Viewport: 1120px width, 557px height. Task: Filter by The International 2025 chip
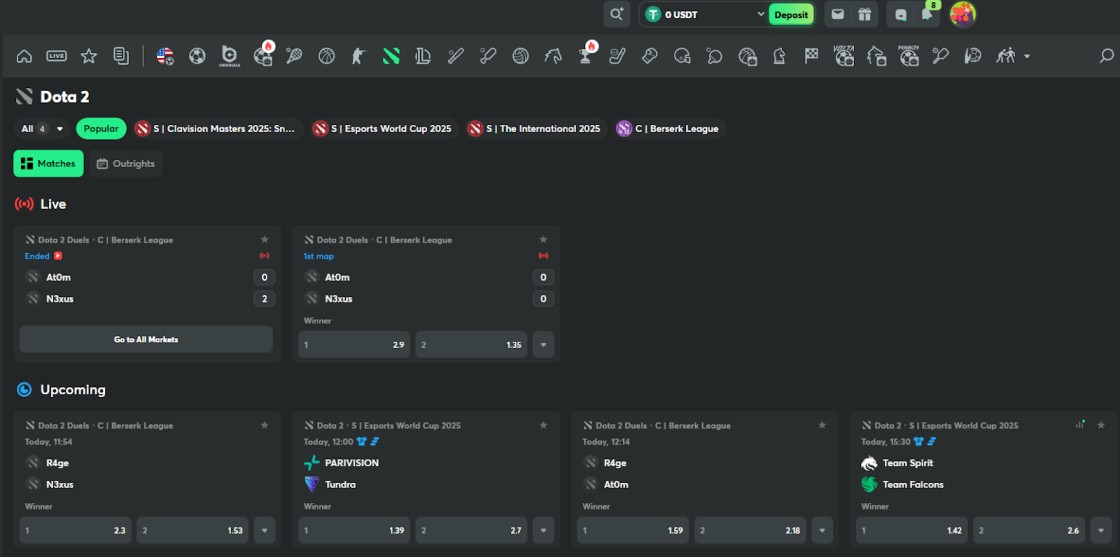click(x=535, y=129)
